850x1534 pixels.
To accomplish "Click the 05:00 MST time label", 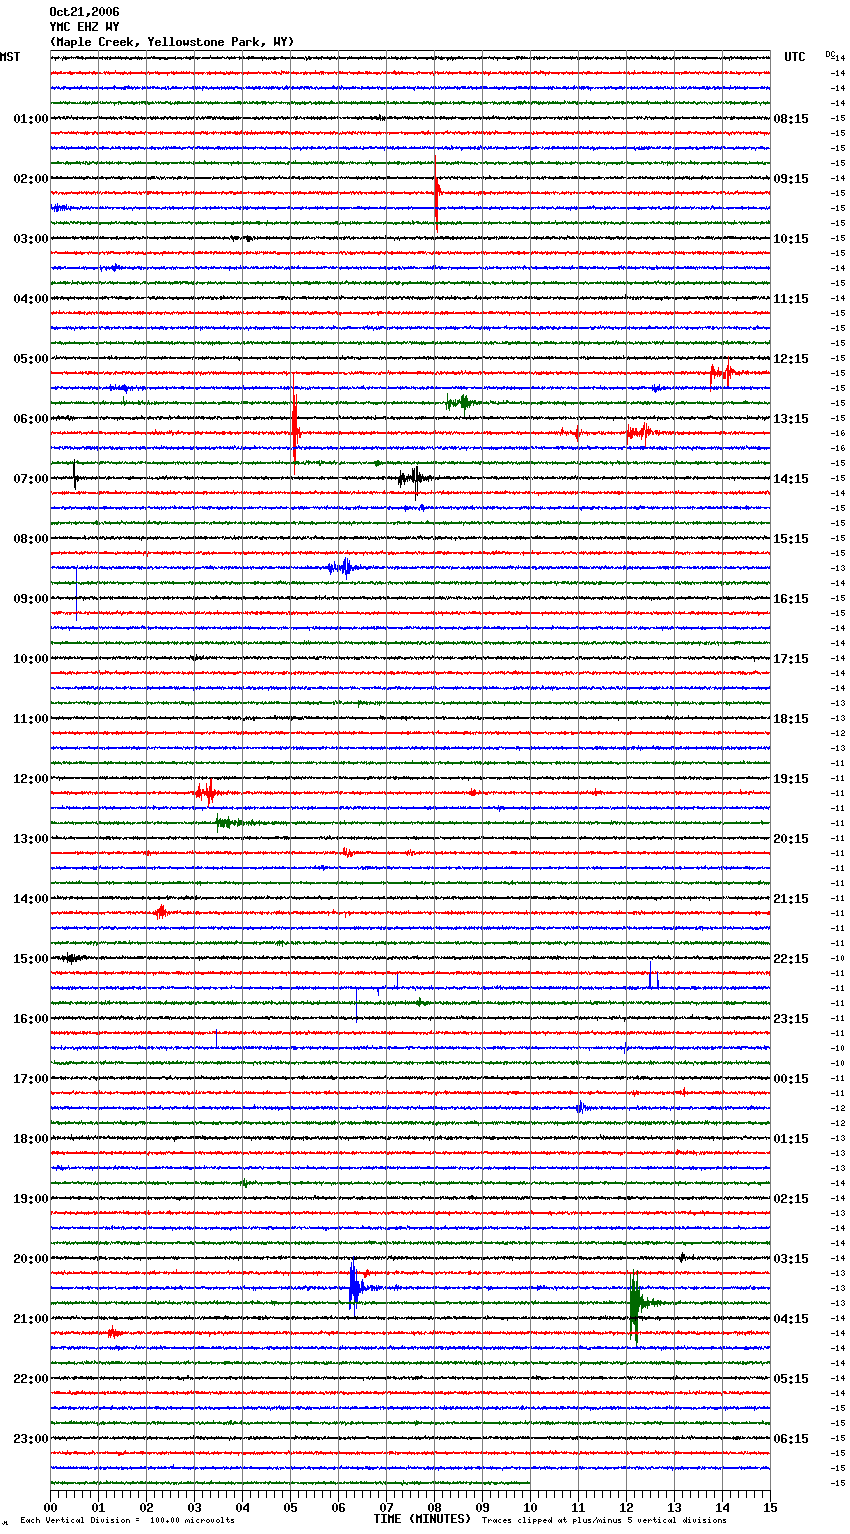I will [x=31, y=359].
